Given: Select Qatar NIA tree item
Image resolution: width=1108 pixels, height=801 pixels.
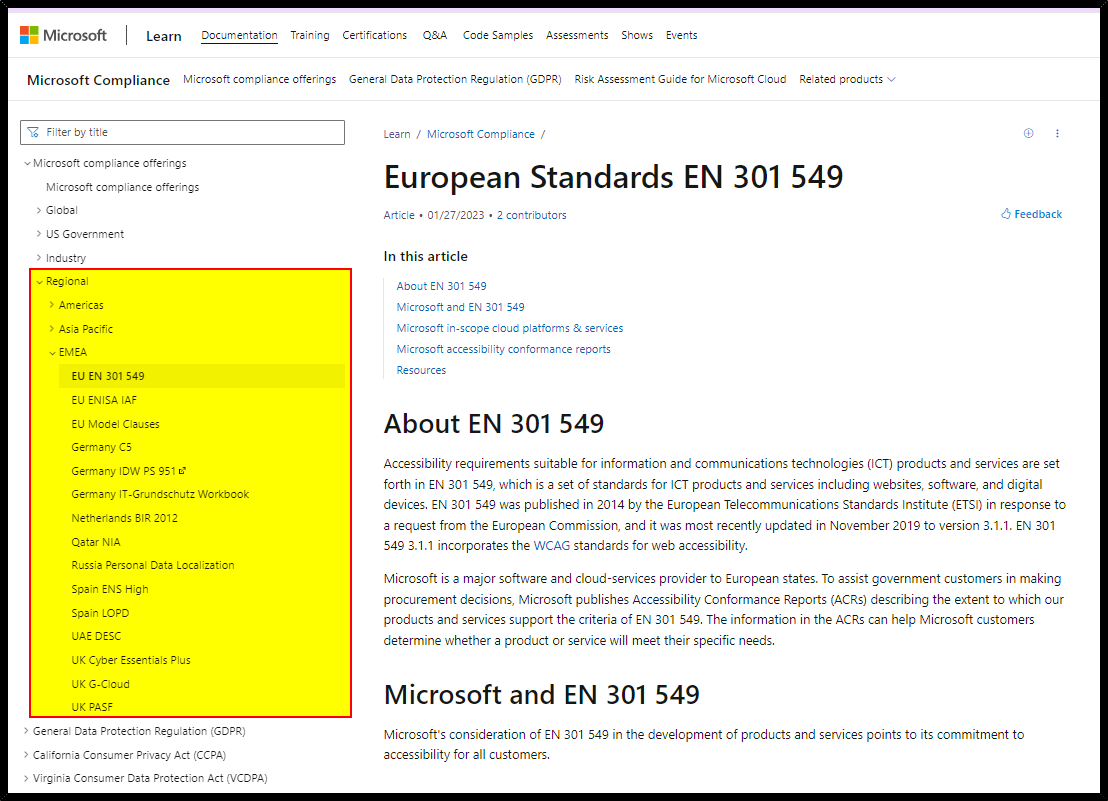Looking at the screenshot, I should pyautogui.click(x=95, y=542).
